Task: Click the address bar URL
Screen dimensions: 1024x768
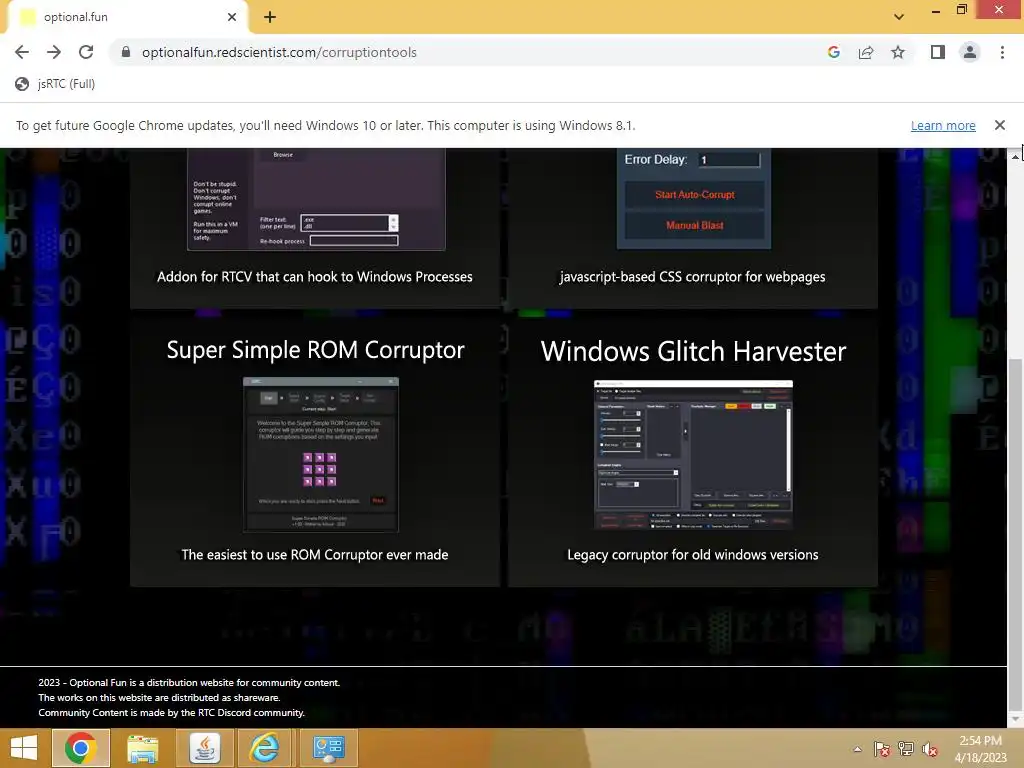Action: [x=279, y=52]
